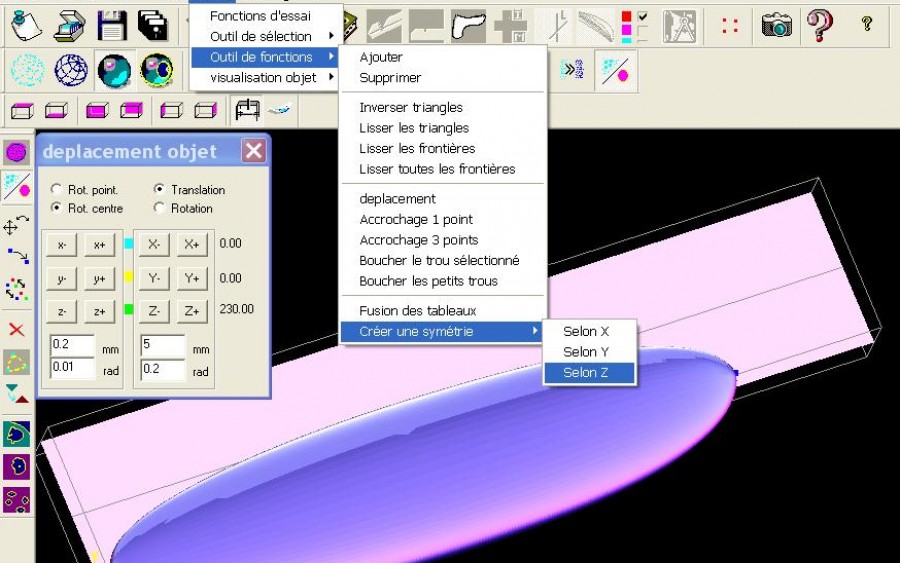
Task: Click the move arrows icon in left sidebar
Action: (x=16, y=226)
